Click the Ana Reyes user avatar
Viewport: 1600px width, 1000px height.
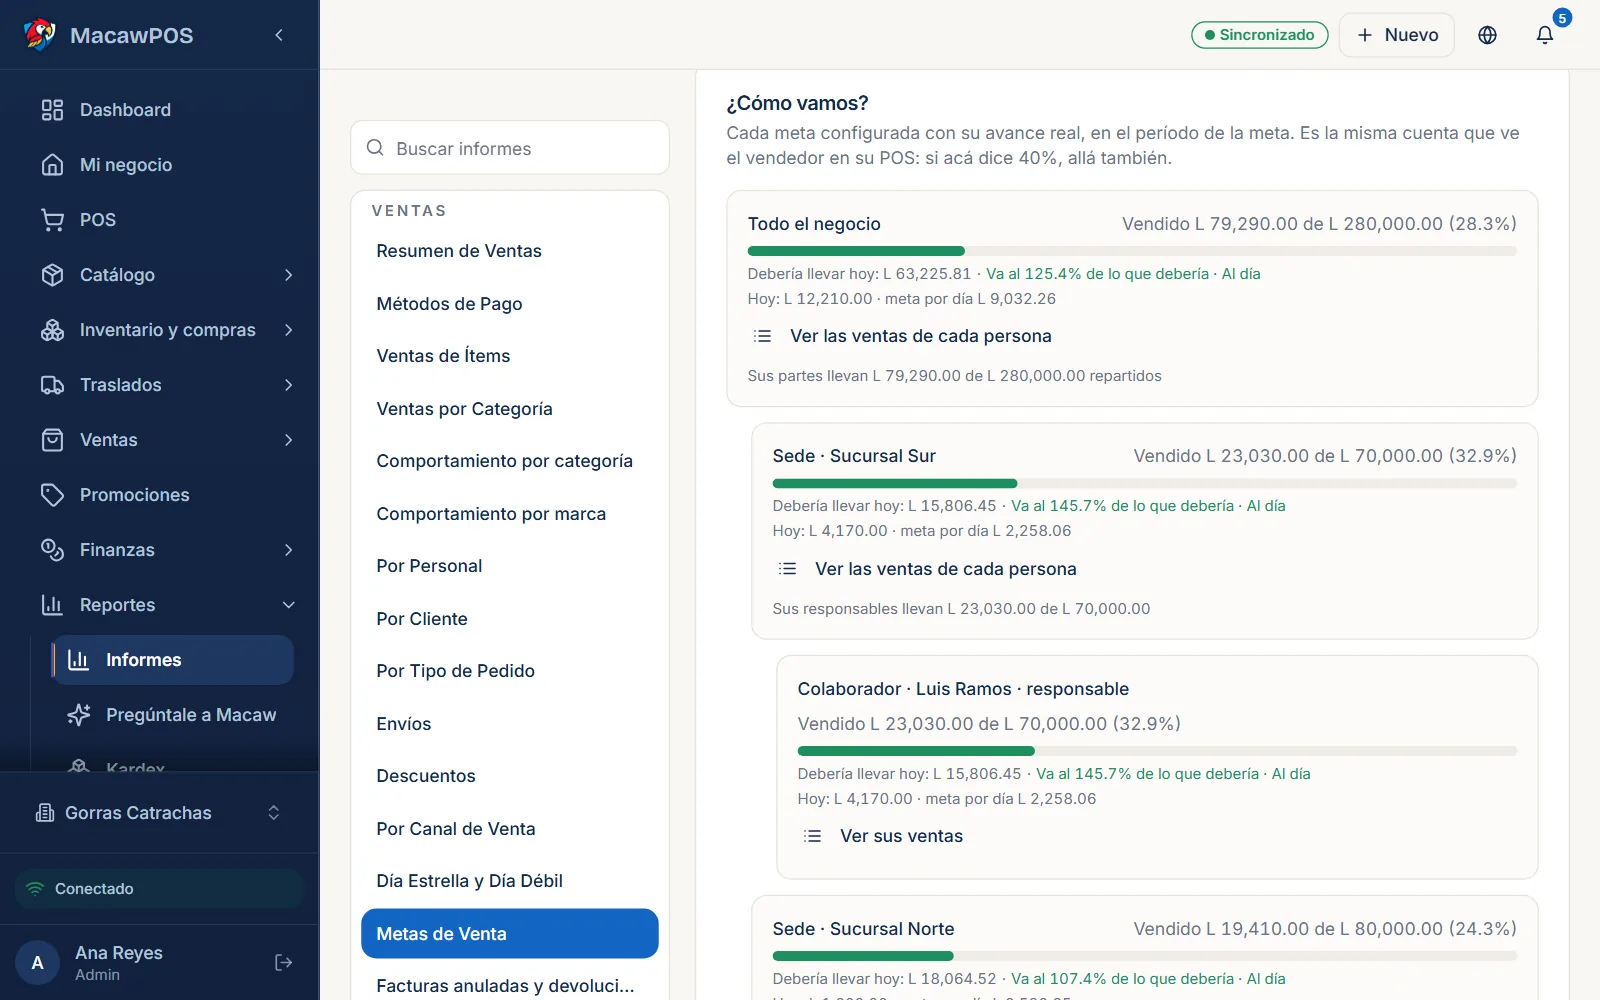point(38,963)
